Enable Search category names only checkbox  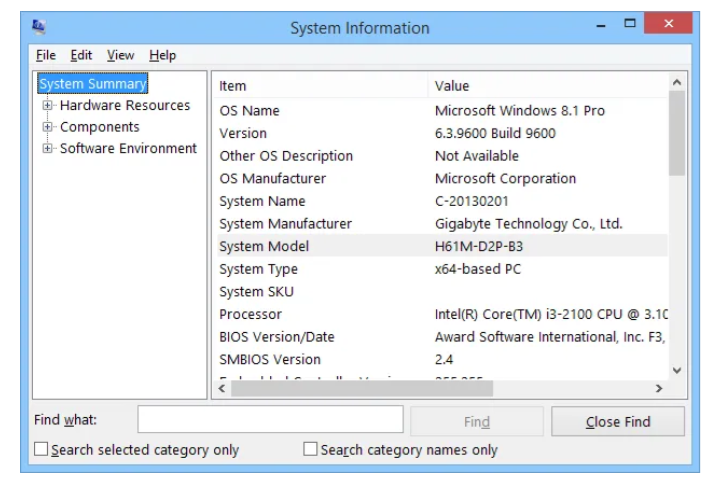[x=310, y=449]
